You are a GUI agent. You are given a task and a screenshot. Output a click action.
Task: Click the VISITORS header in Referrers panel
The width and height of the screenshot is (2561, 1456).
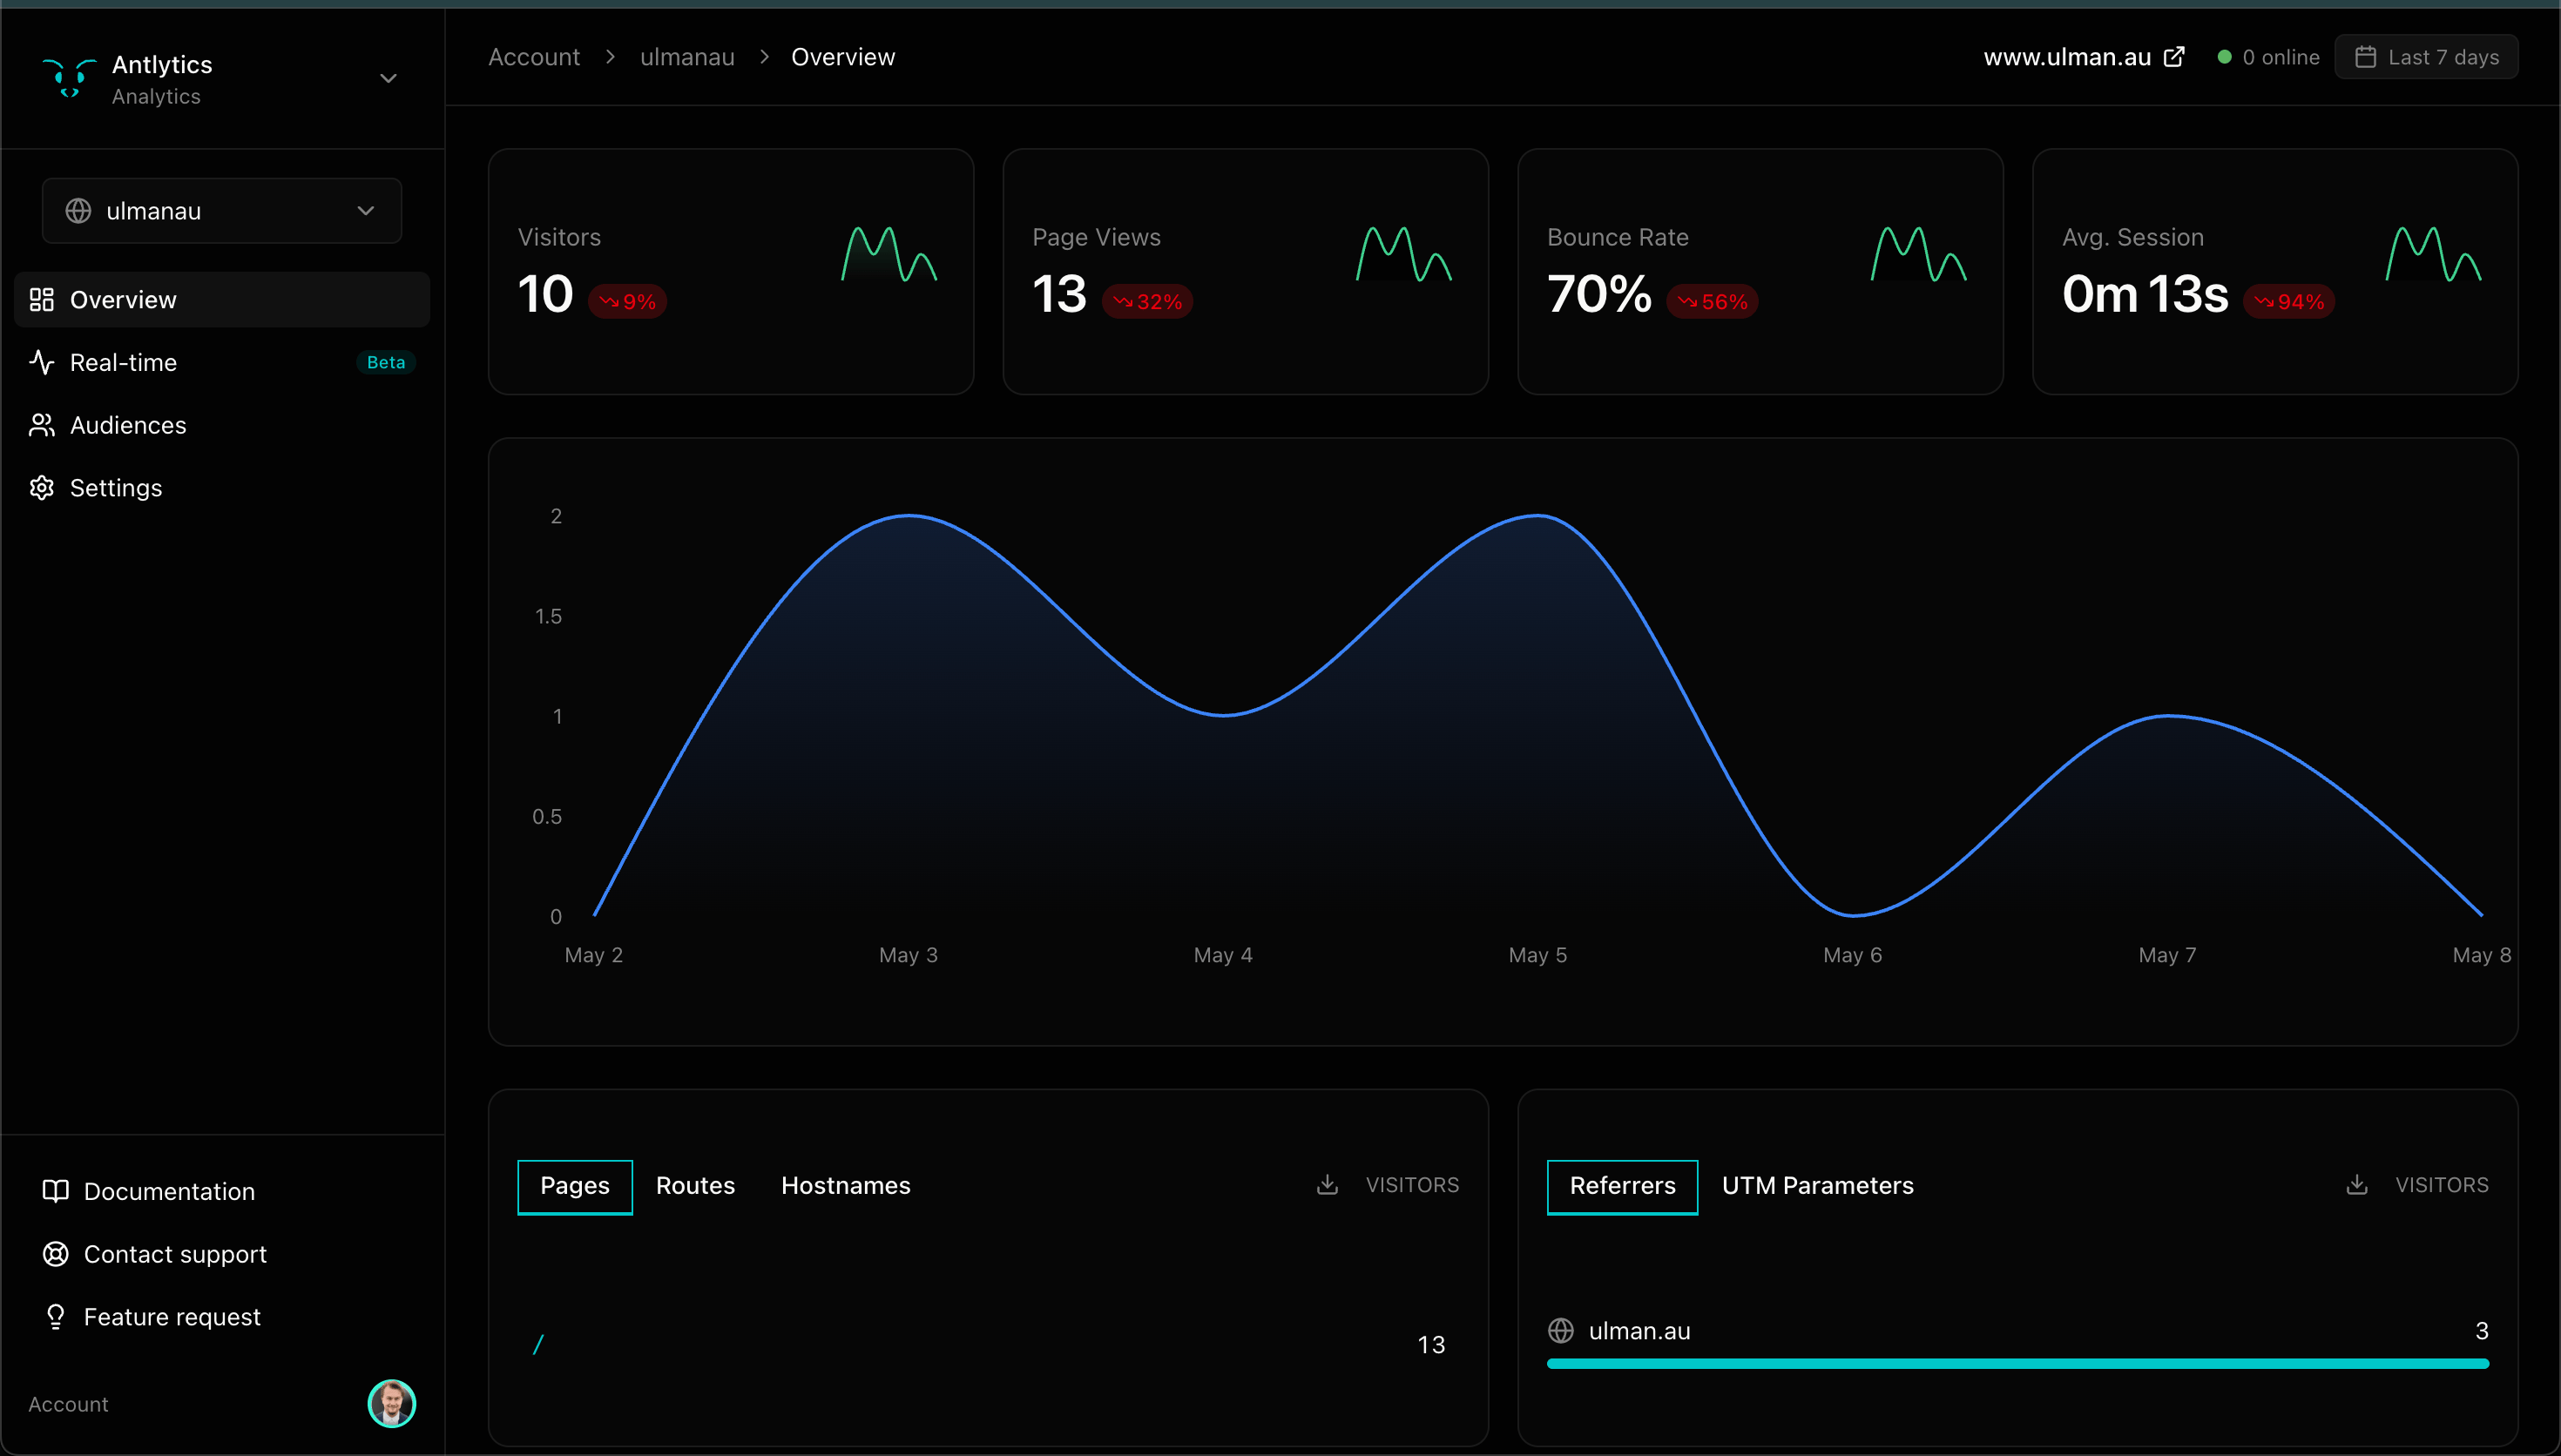(2442, 1185)
